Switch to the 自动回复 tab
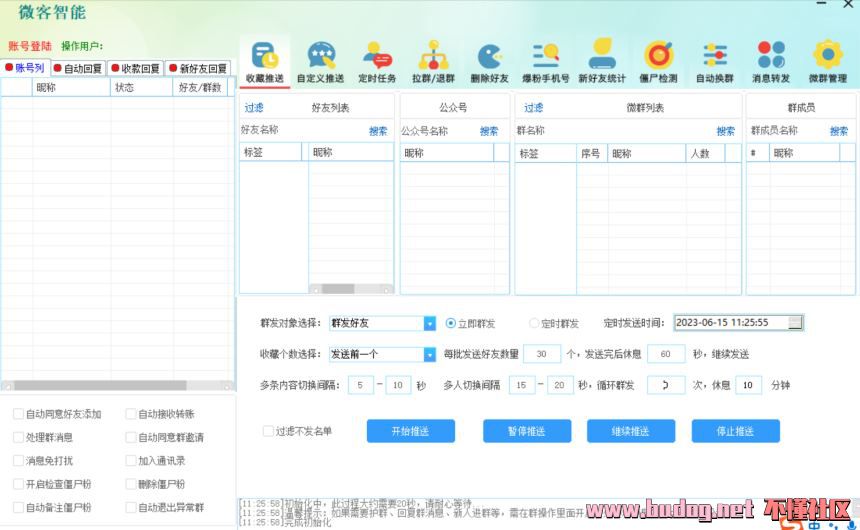Viewport: 860px width, 530px height. point(78,68)
